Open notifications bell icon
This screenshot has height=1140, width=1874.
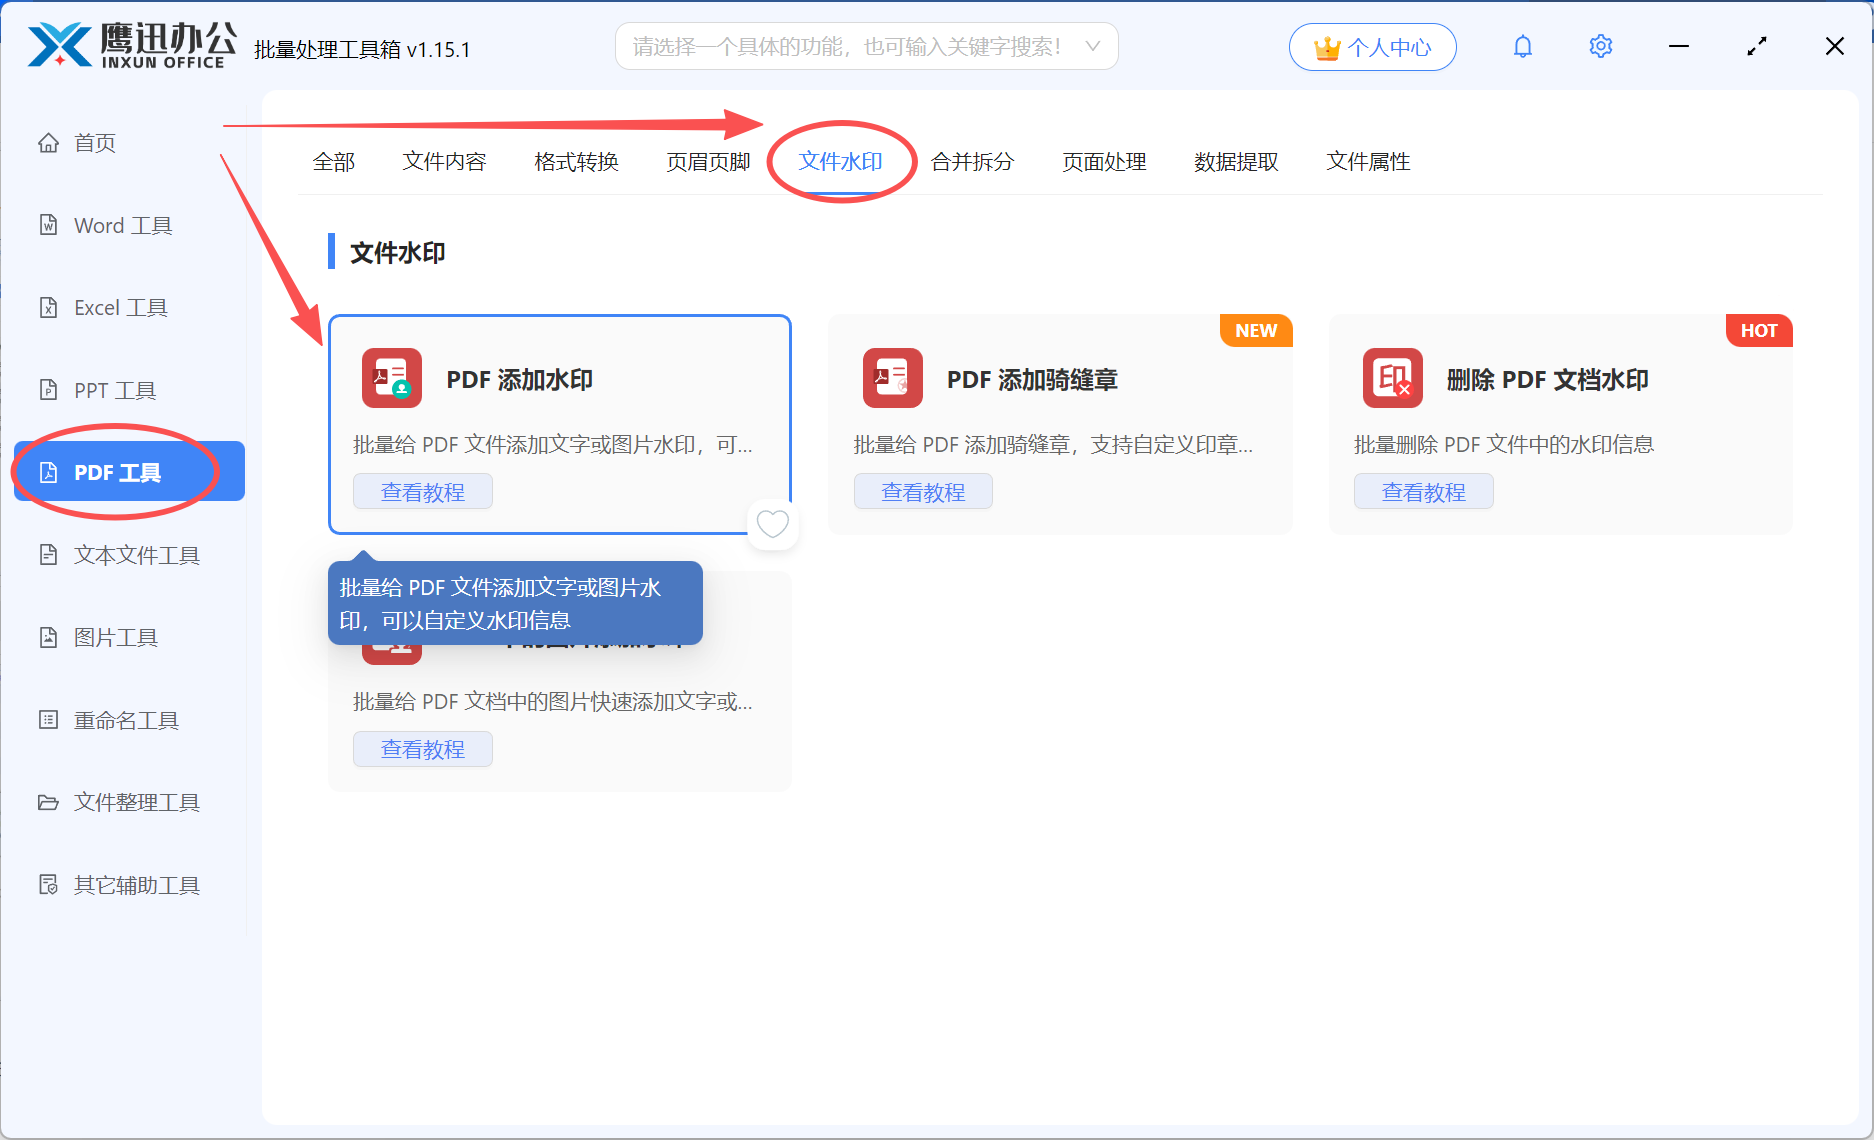point(1522,46)
